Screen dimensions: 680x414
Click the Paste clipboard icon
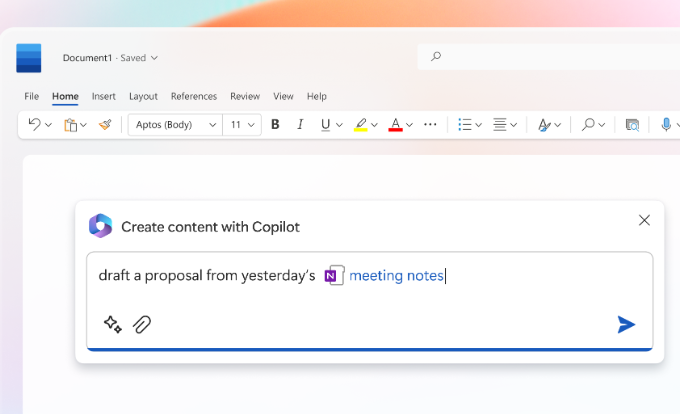pos(70,125)
